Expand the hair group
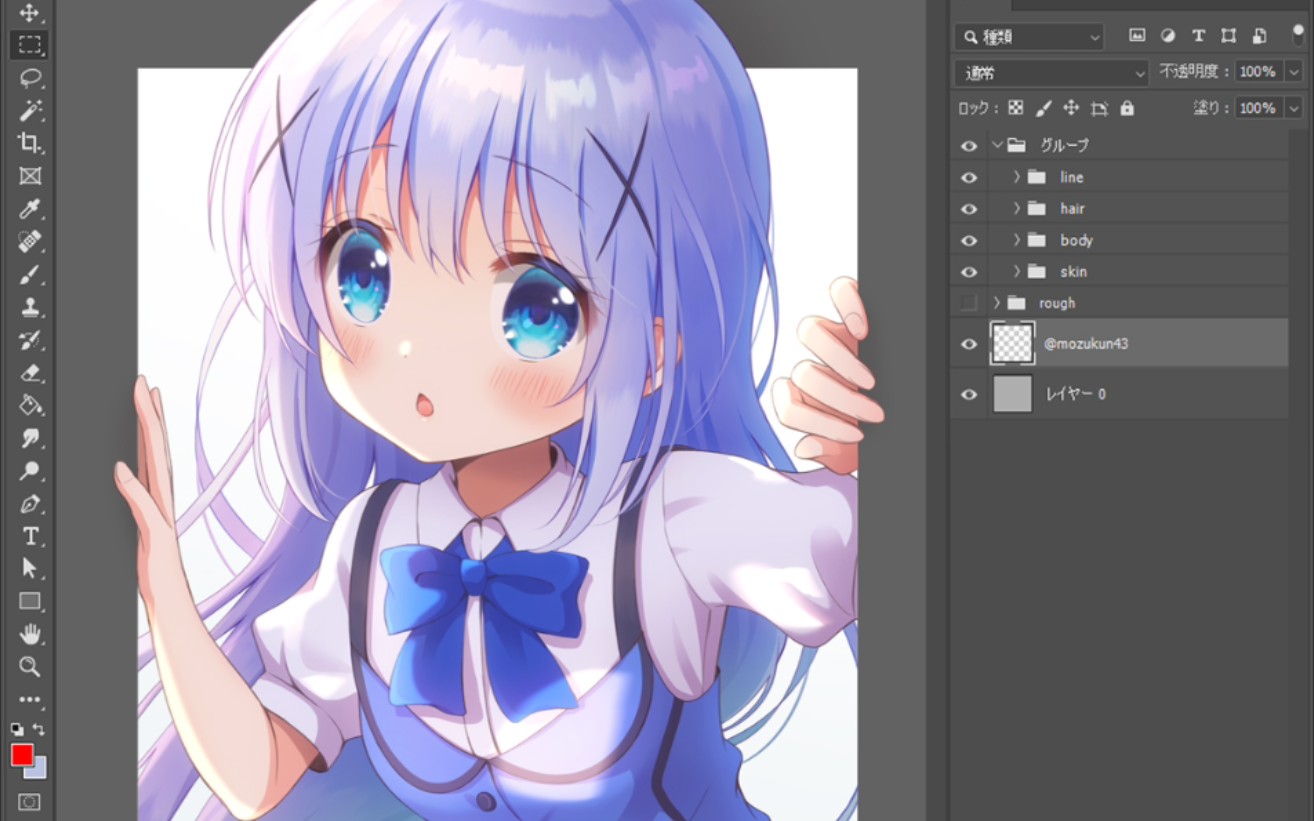The height and width of the screenshot is (821, 1314). tap(1017, 209)
